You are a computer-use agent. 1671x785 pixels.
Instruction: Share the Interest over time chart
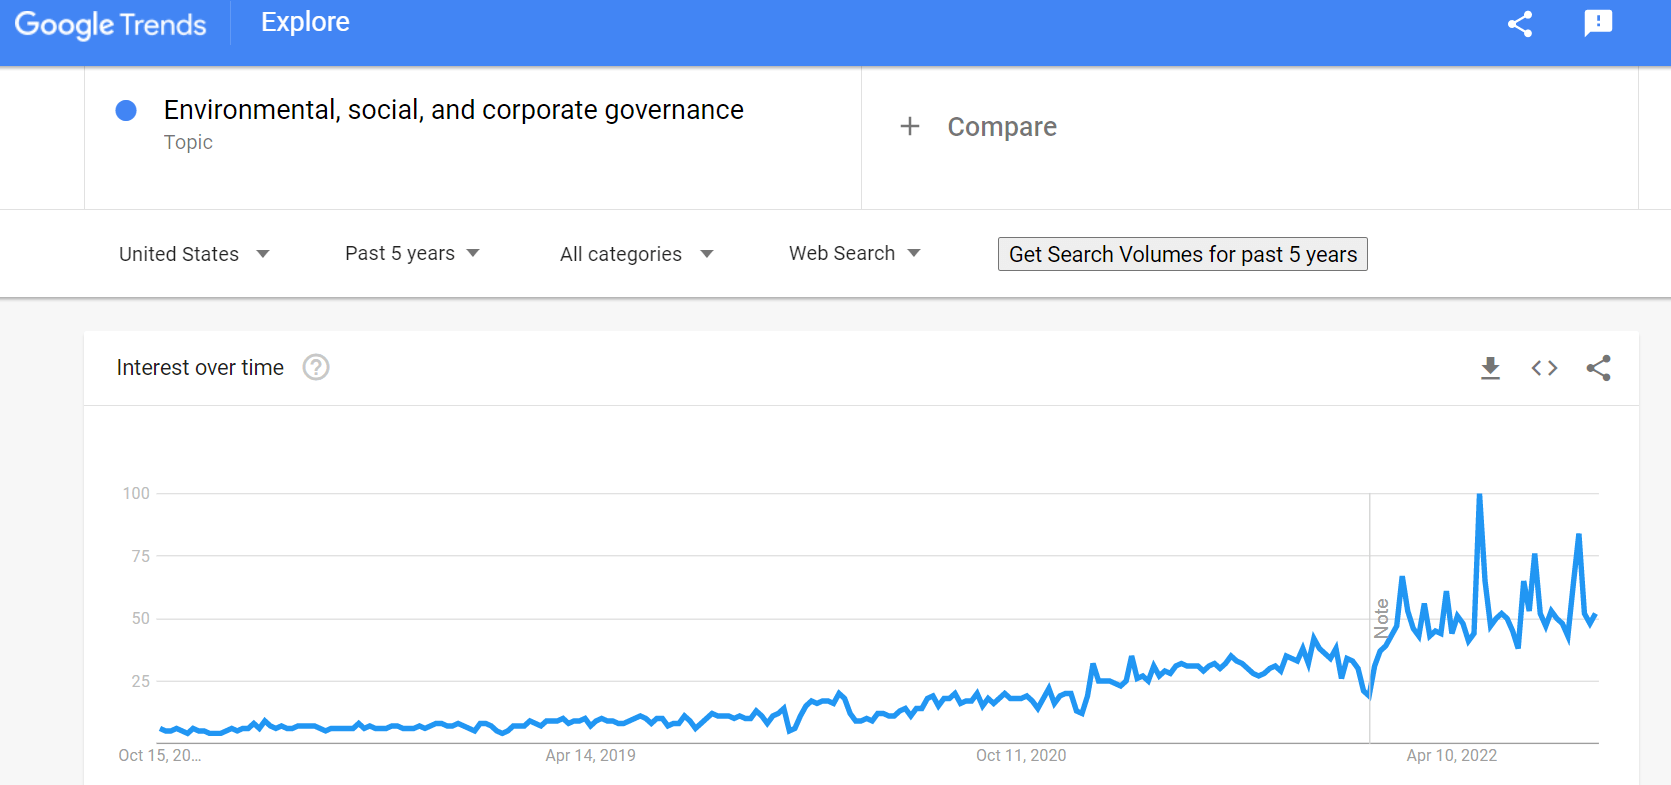click(1598, 368)
